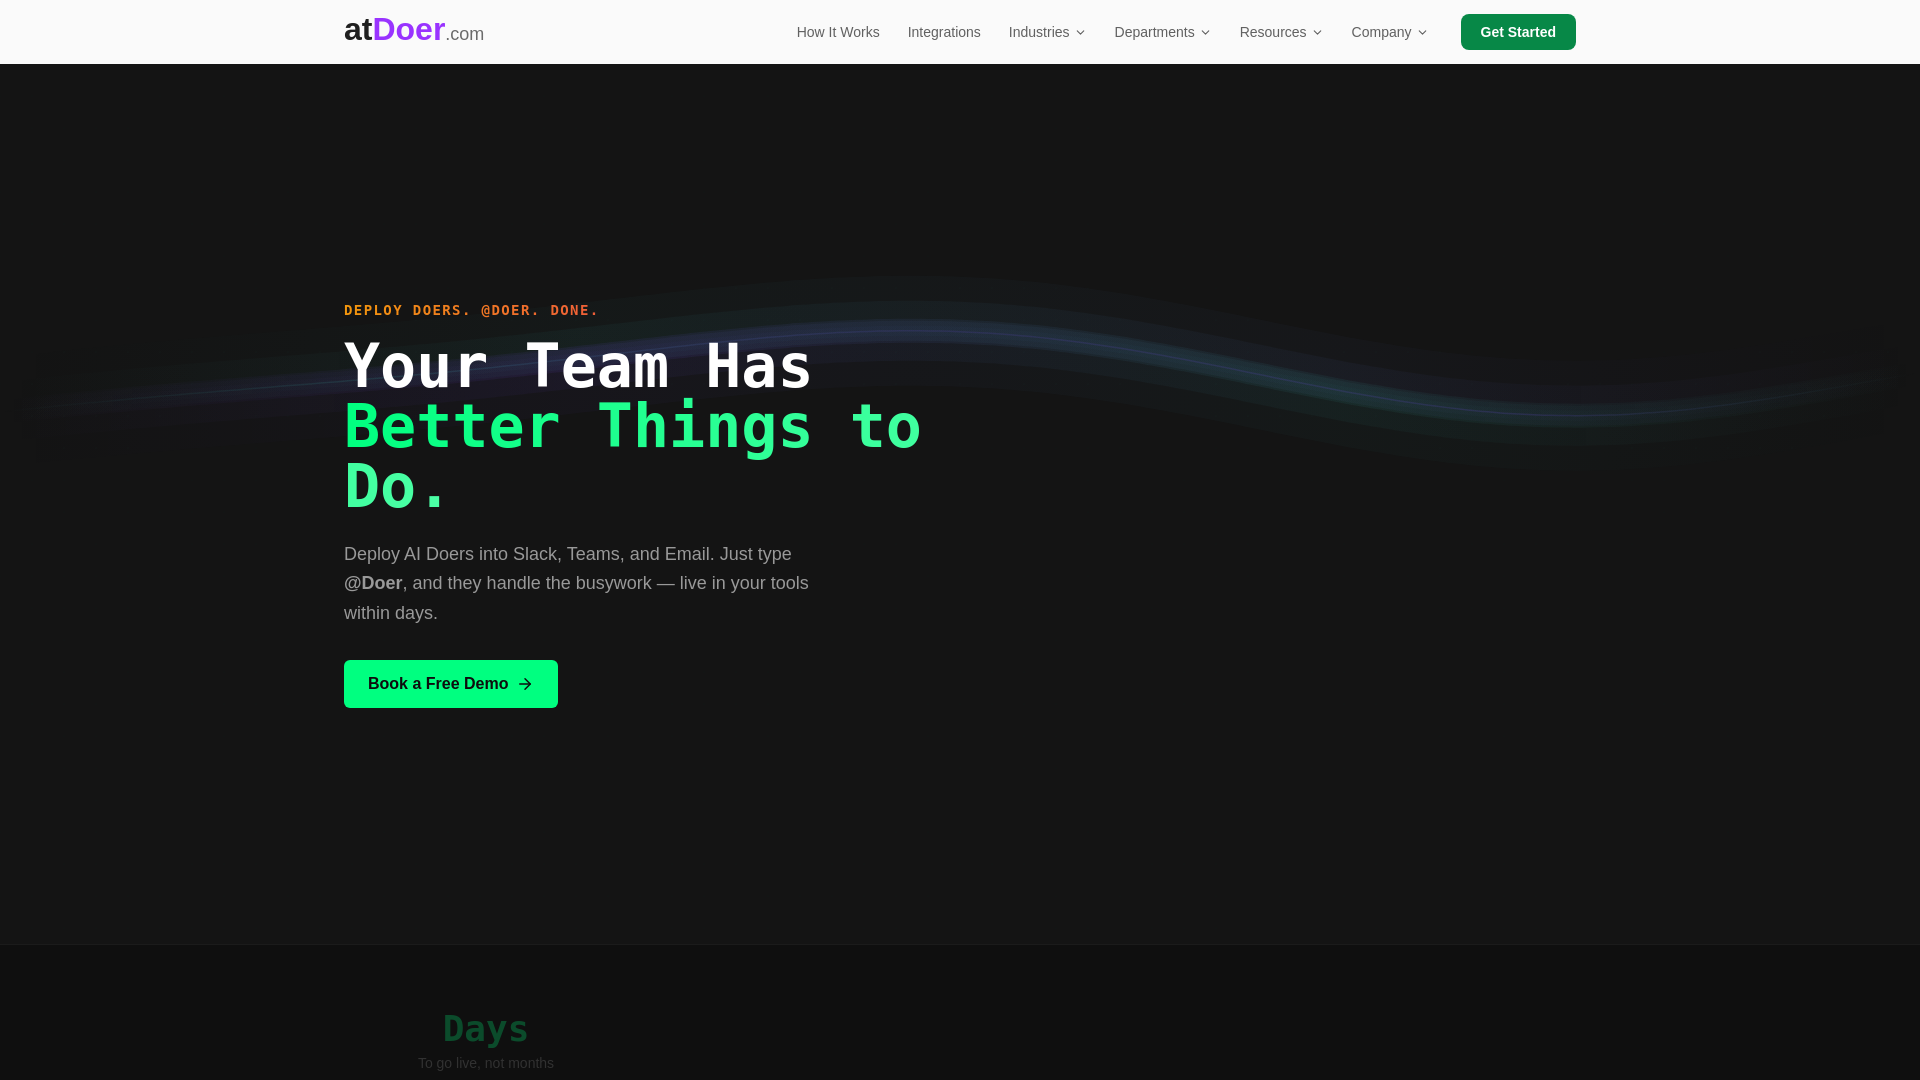Image resolution: width=1920 pixels, height=1080 pixels.
Task: Click the atDoer.com logo
Action: 414,30
